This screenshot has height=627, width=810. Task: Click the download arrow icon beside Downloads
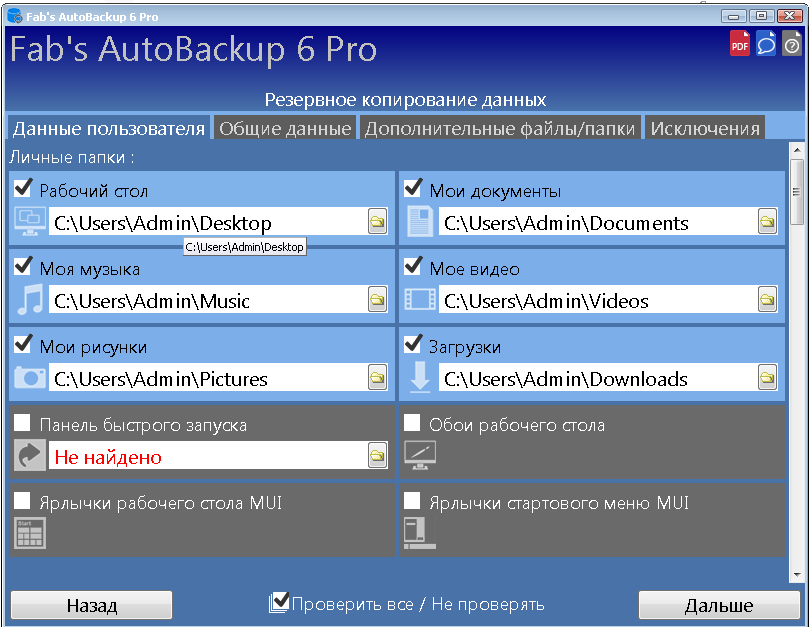(x=420, y=377)
